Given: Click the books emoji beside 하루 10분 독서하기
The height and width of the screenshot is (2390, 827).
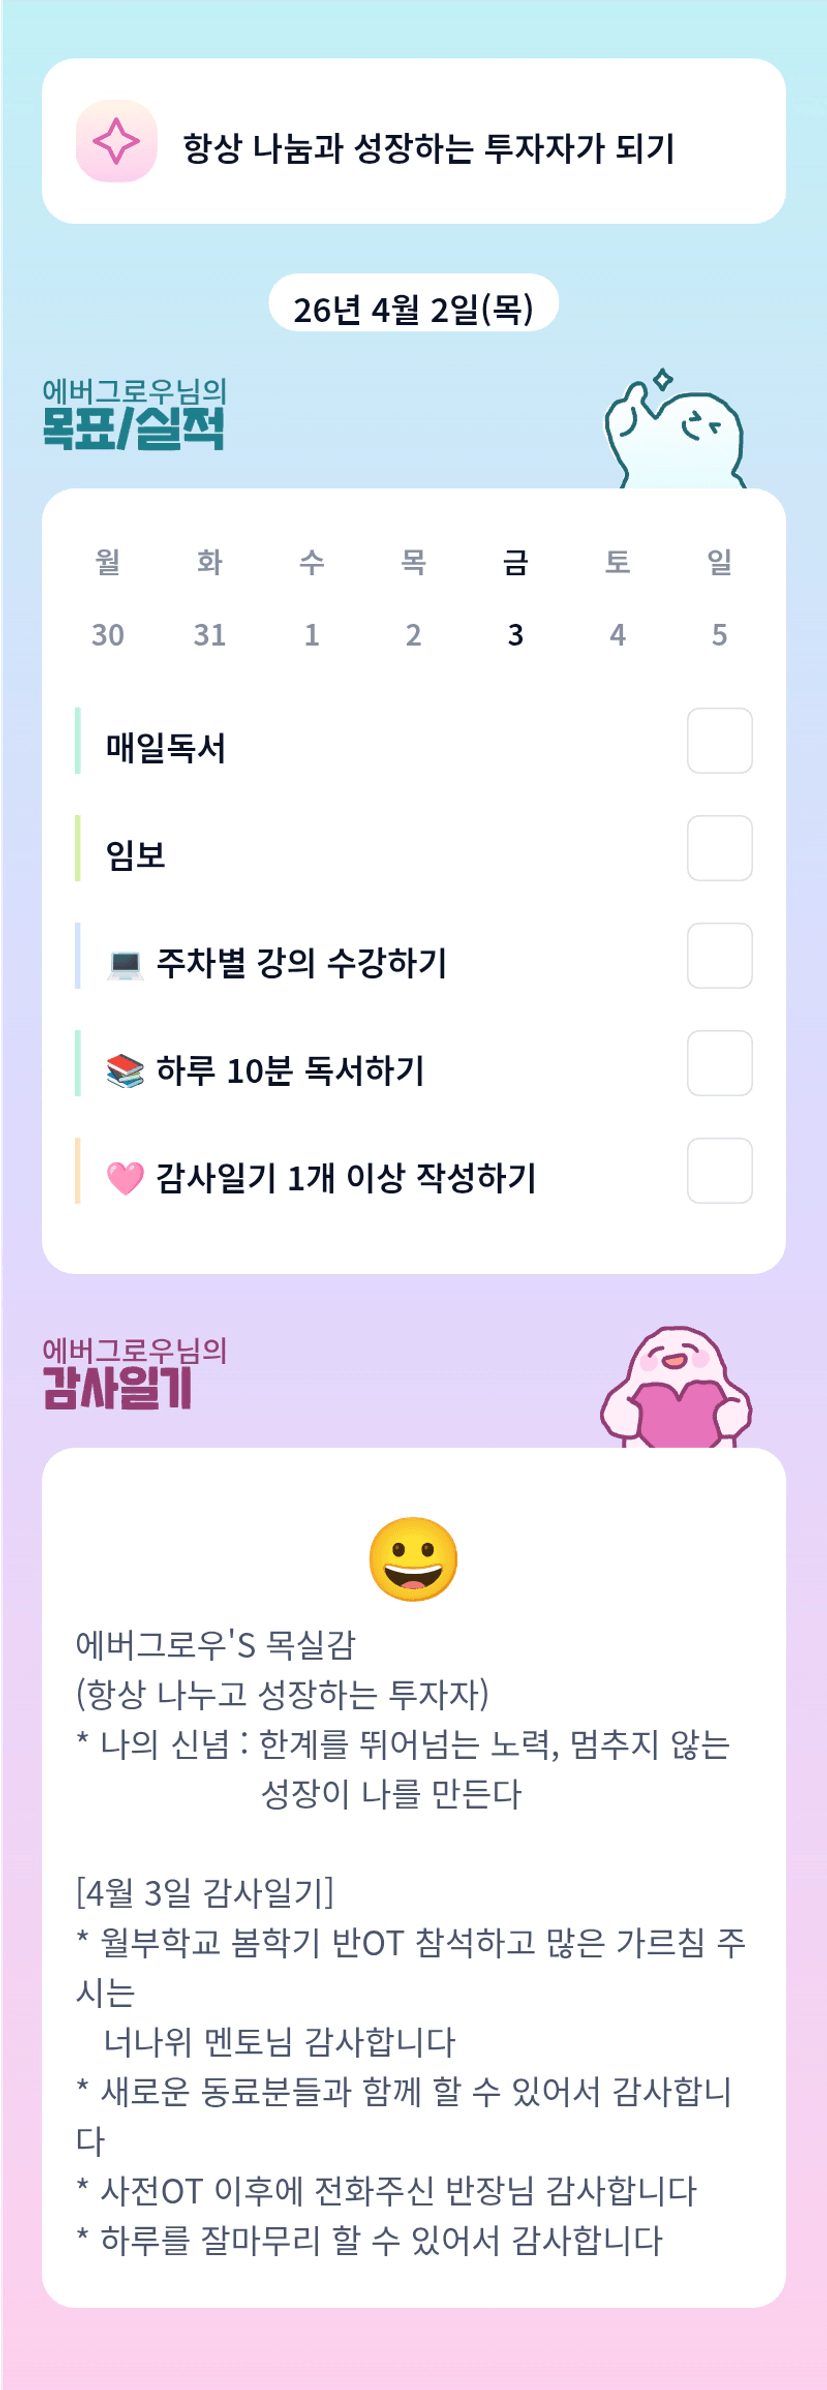Looking at the screenshot, I should point(125,1071).
